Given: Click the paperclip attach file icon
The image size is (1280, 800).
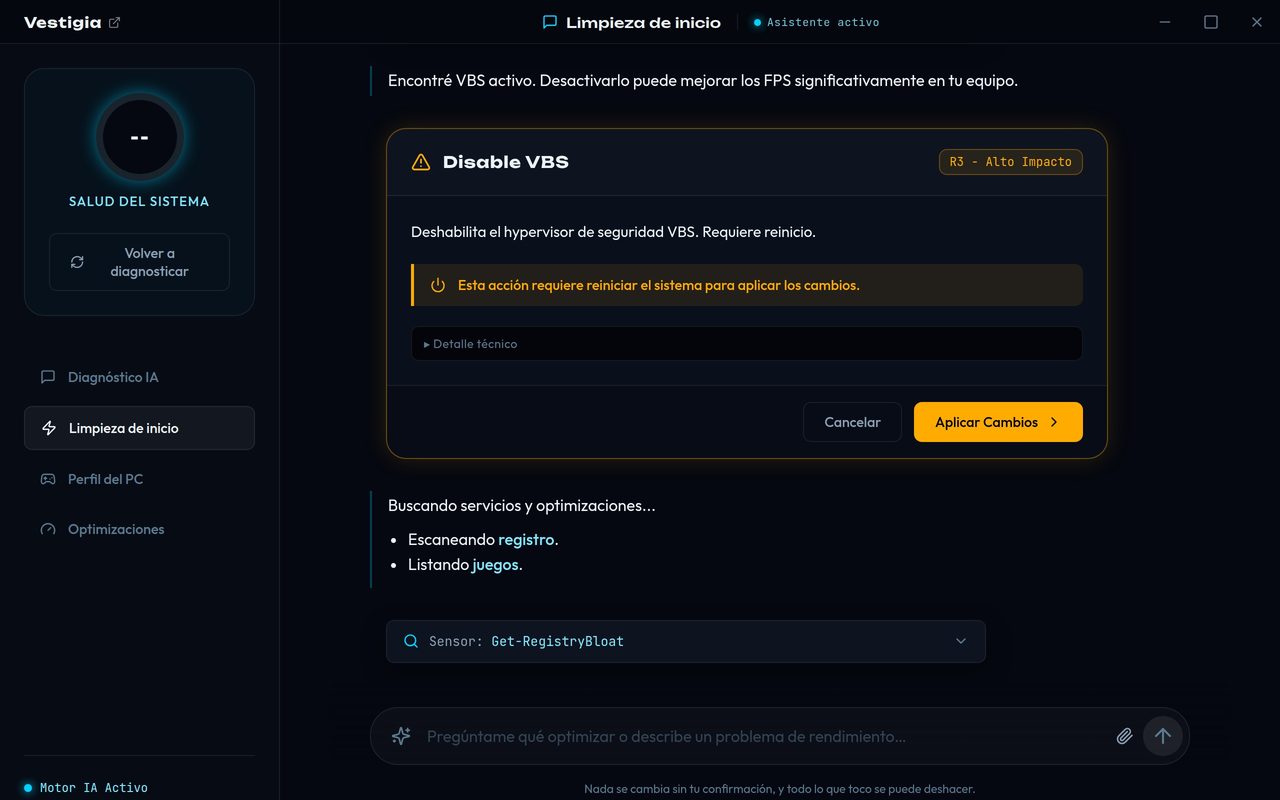Looking at the screenshot, I should [1124, 736].
